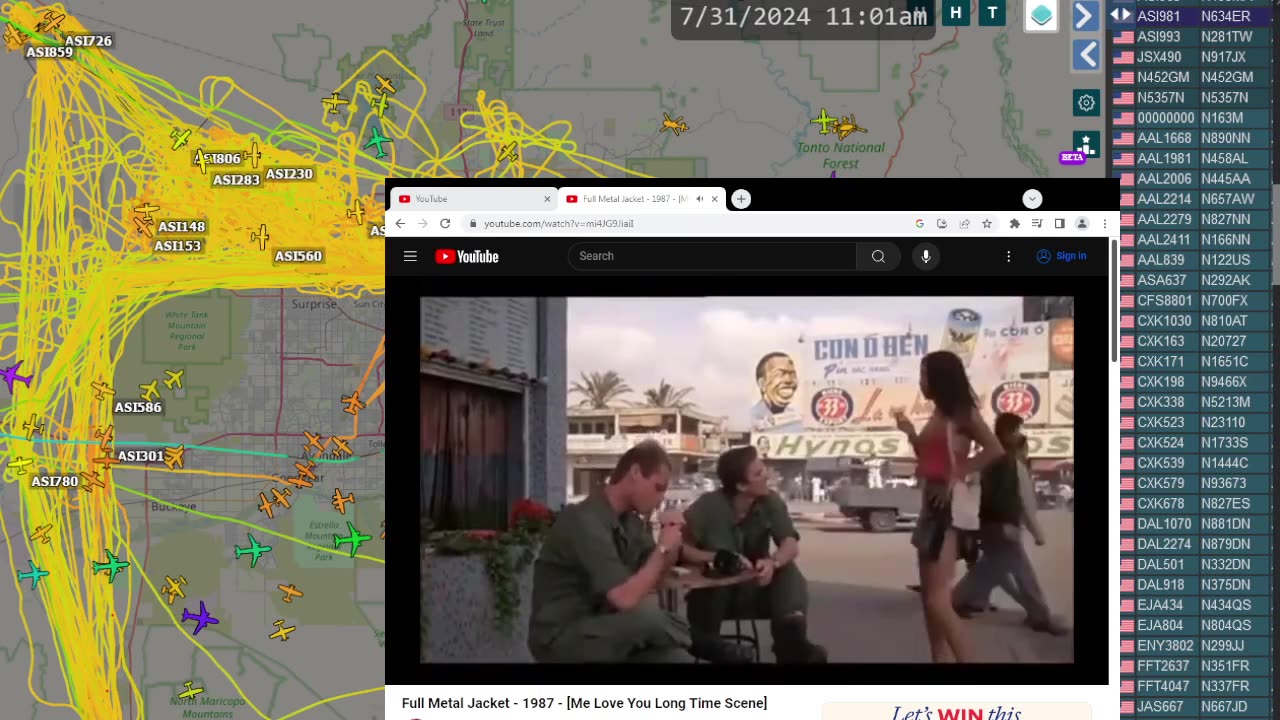The image size is (1280, 720).
Task: Select the JSX490 row in aircraft list
Action: (1192, 57)
